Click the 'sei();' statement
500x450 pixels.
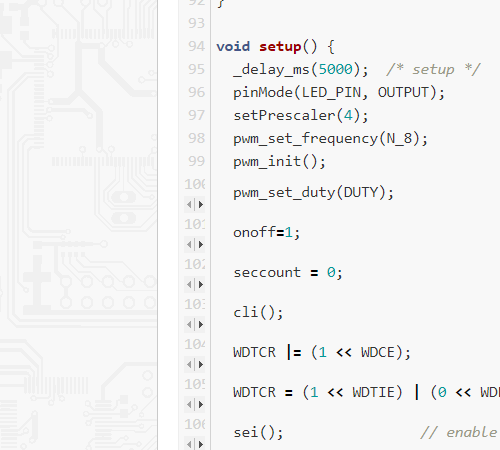[258, 433]
